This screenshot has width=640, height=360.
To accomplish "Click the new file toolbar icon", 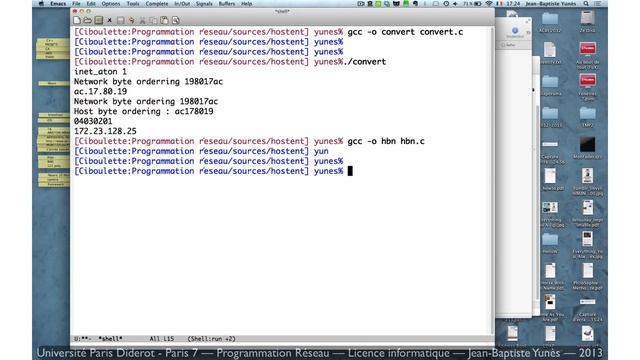I will click(x=77, y=20).
